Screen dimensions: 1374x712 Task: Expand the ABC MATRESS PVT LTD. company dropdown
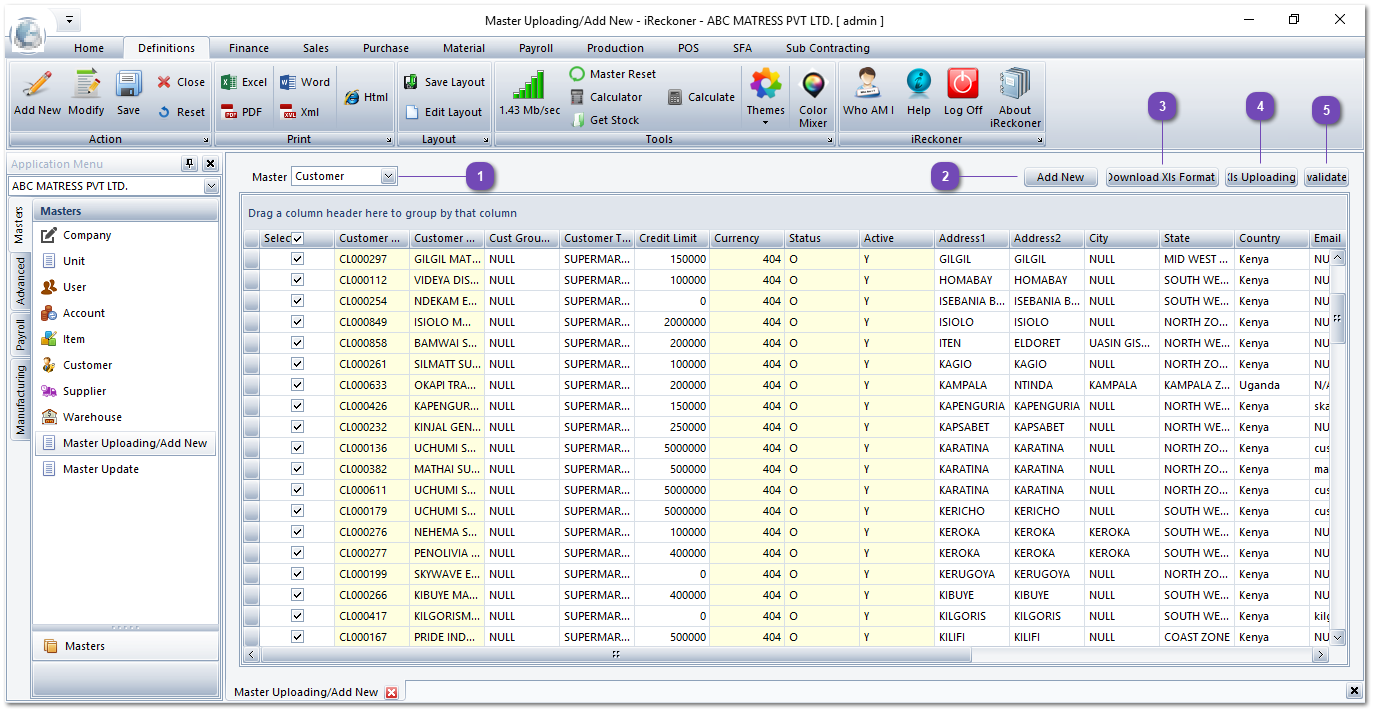[211, 187]
